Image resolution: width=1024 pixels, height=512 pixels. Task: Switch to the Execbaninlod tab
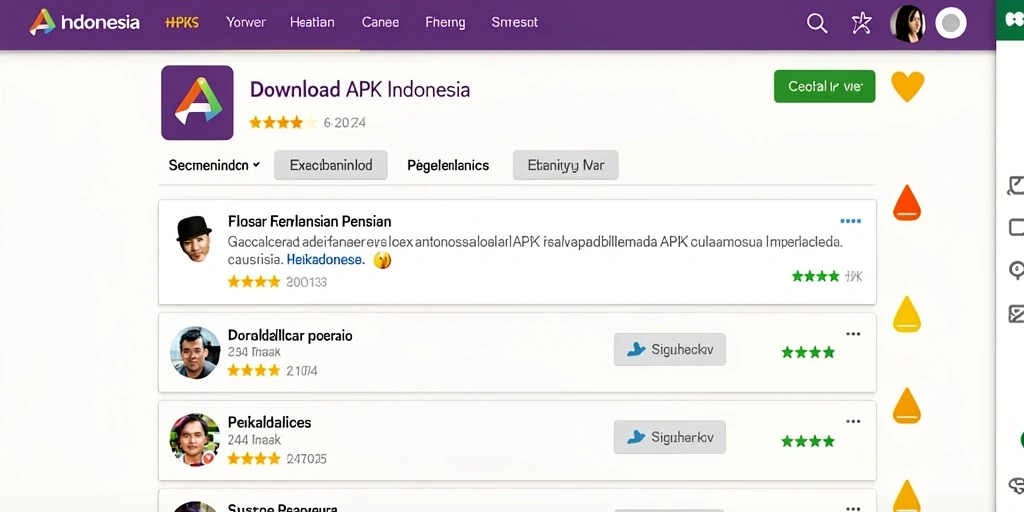pos(330,165)
